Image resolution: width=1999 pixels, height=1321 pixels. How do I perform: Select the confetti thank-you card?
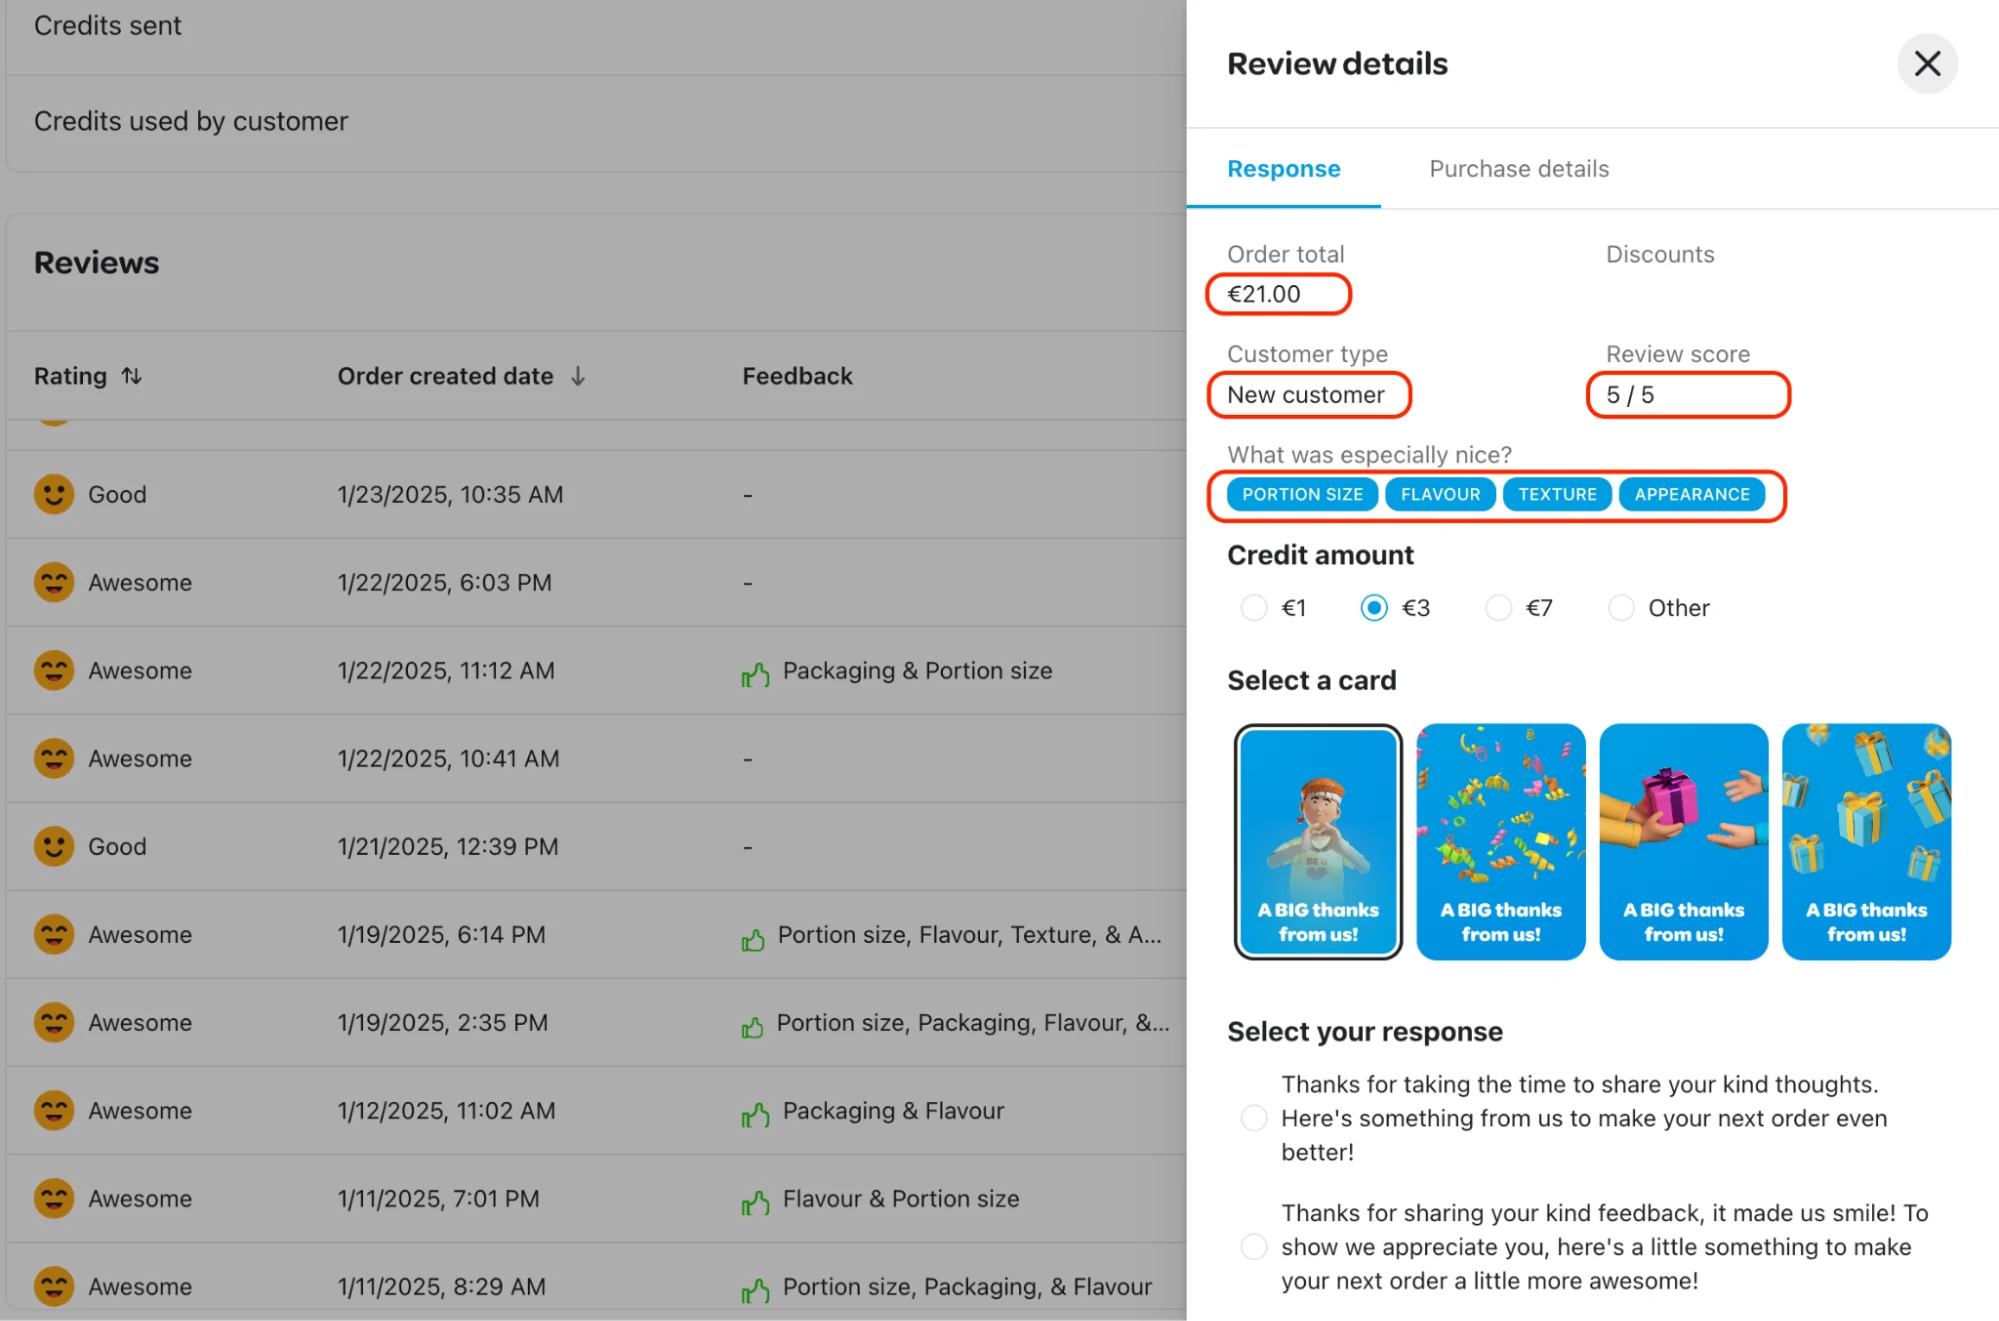1500,841
